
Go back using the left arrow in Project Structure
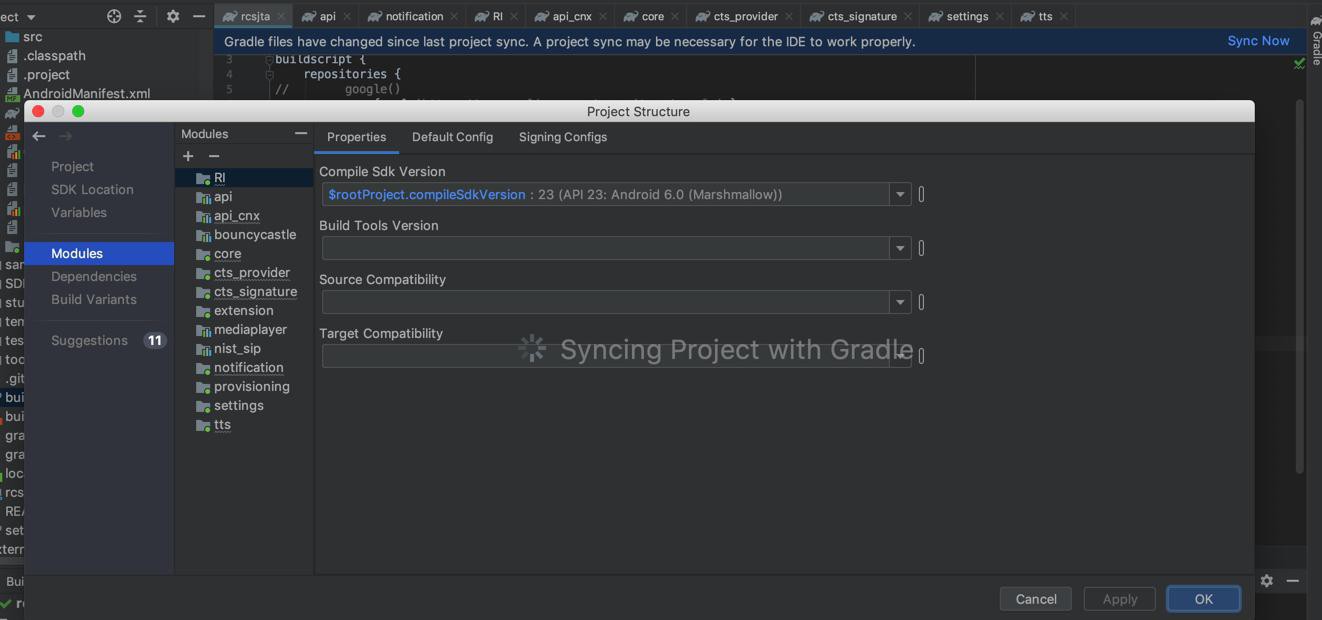[x=39, y=136]
